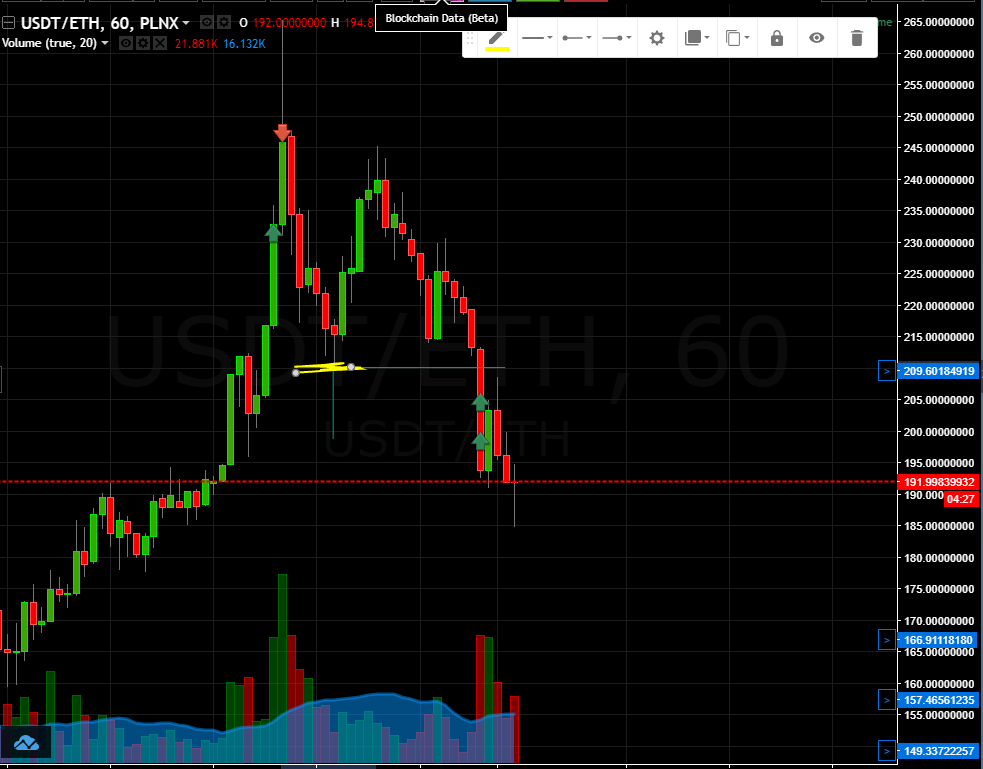Screen dimensions: 983x769
Task: Click the arrow button beside 166.91118180 label
Action: coord(886,640)
